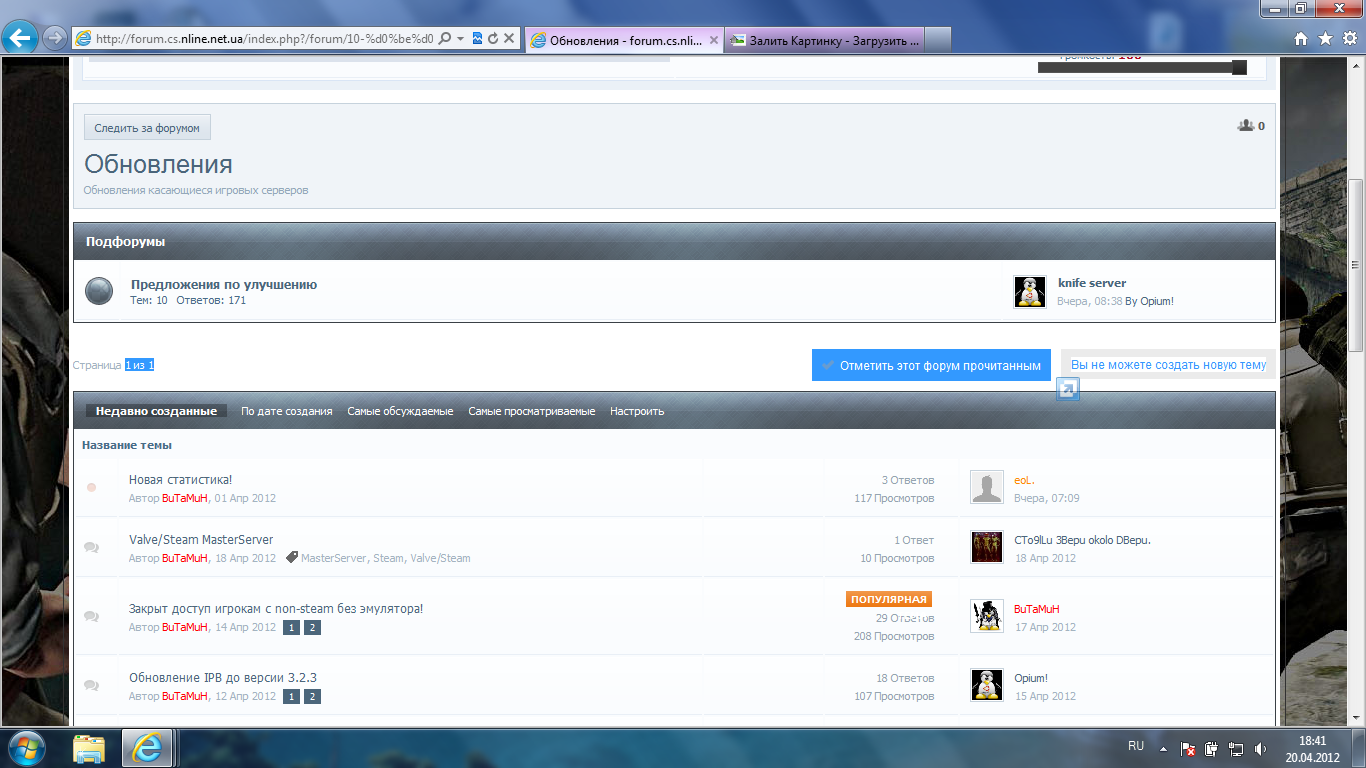The width and height of the screenshot is (1366, 768).
Task: Open the Предложения по улучшению subforum
Action: click(x=224, y=284)
